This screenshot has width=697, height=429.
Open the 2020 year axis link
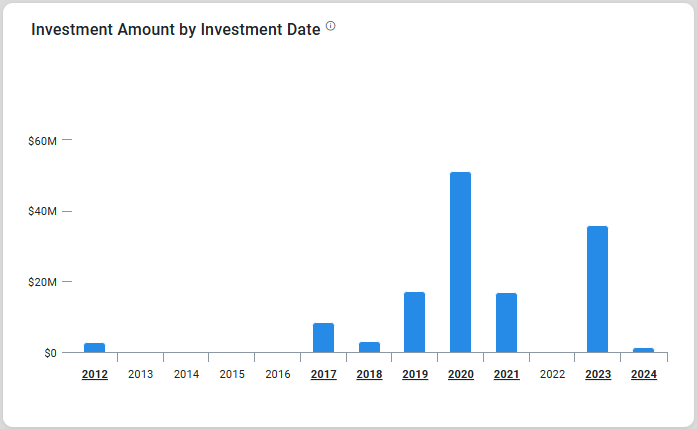coord(460,374)
